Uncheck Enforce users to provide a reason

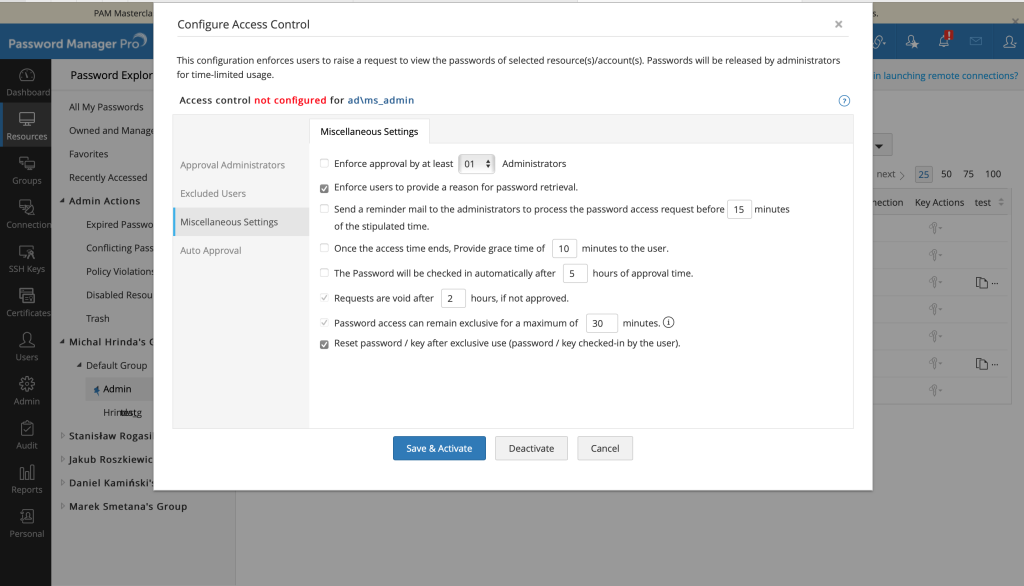(324, 187)
